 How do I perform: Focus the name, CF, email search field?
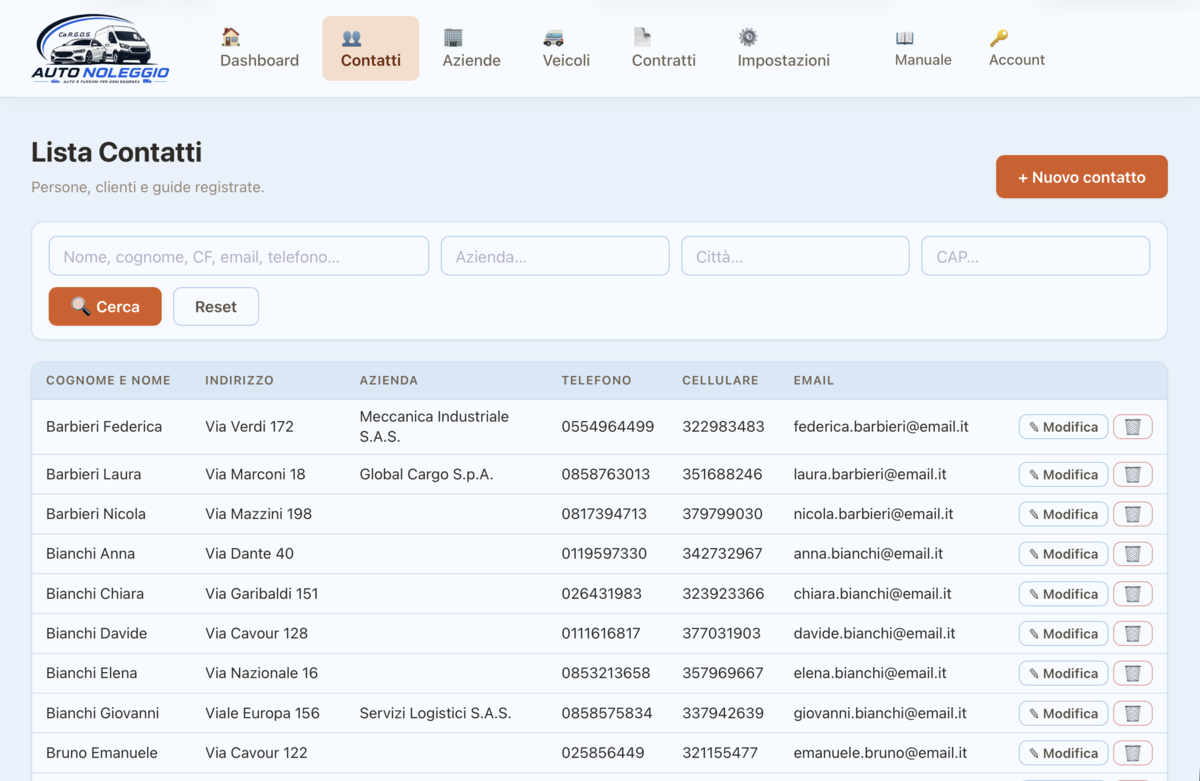pyautogui.click(x=239, y=256)
